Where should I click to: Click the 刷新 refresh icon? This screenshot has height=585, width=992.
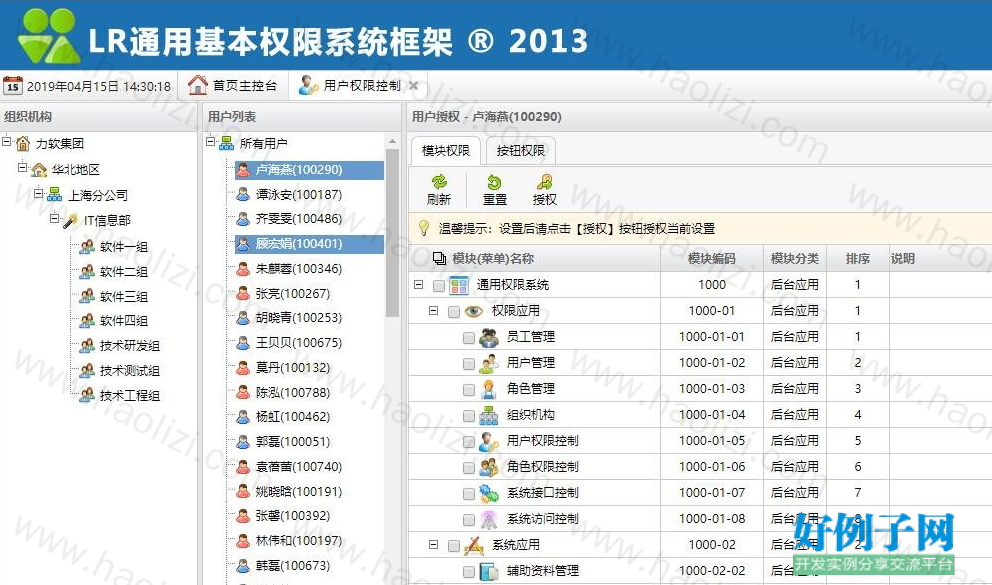(438, 183)
